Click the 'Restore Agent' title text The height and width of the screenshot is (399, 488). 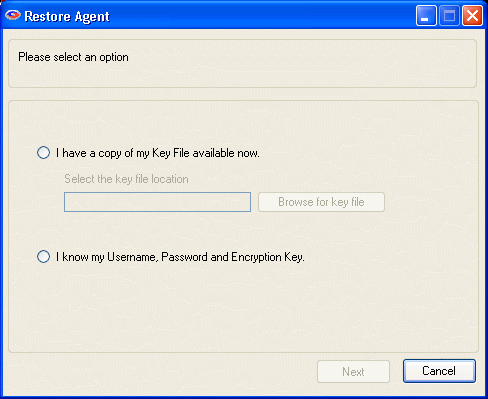[67, 16]
